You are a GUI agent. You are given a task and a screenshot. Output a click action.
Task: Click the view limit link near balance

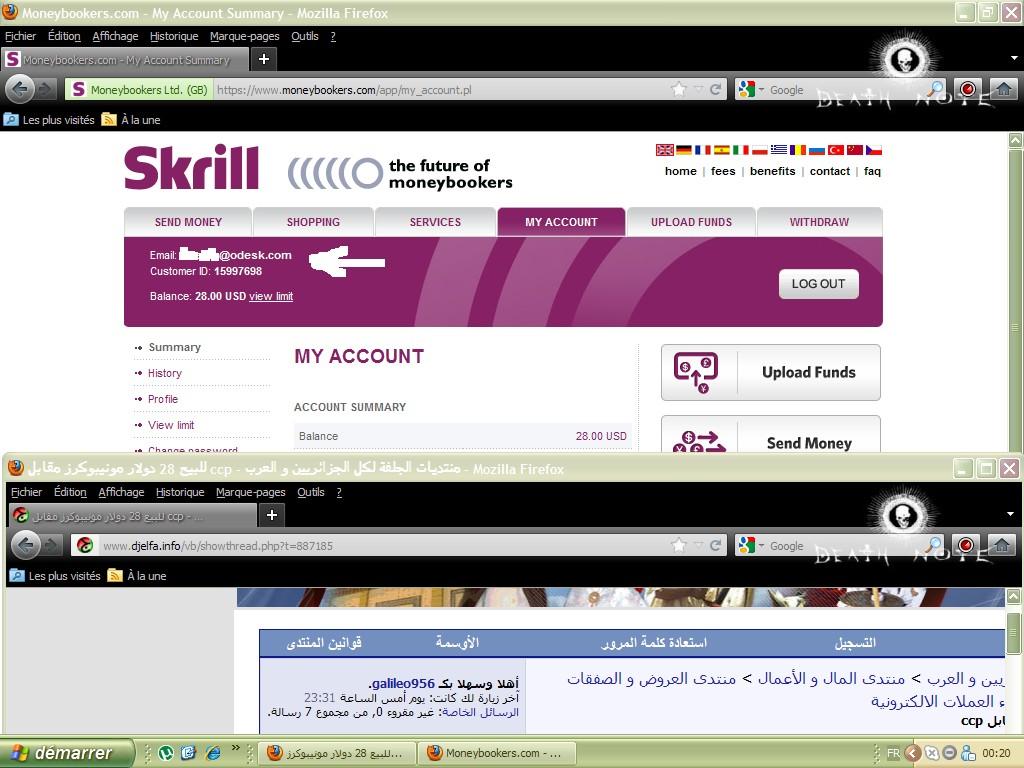pyautogui.click(x=270, y=296)
